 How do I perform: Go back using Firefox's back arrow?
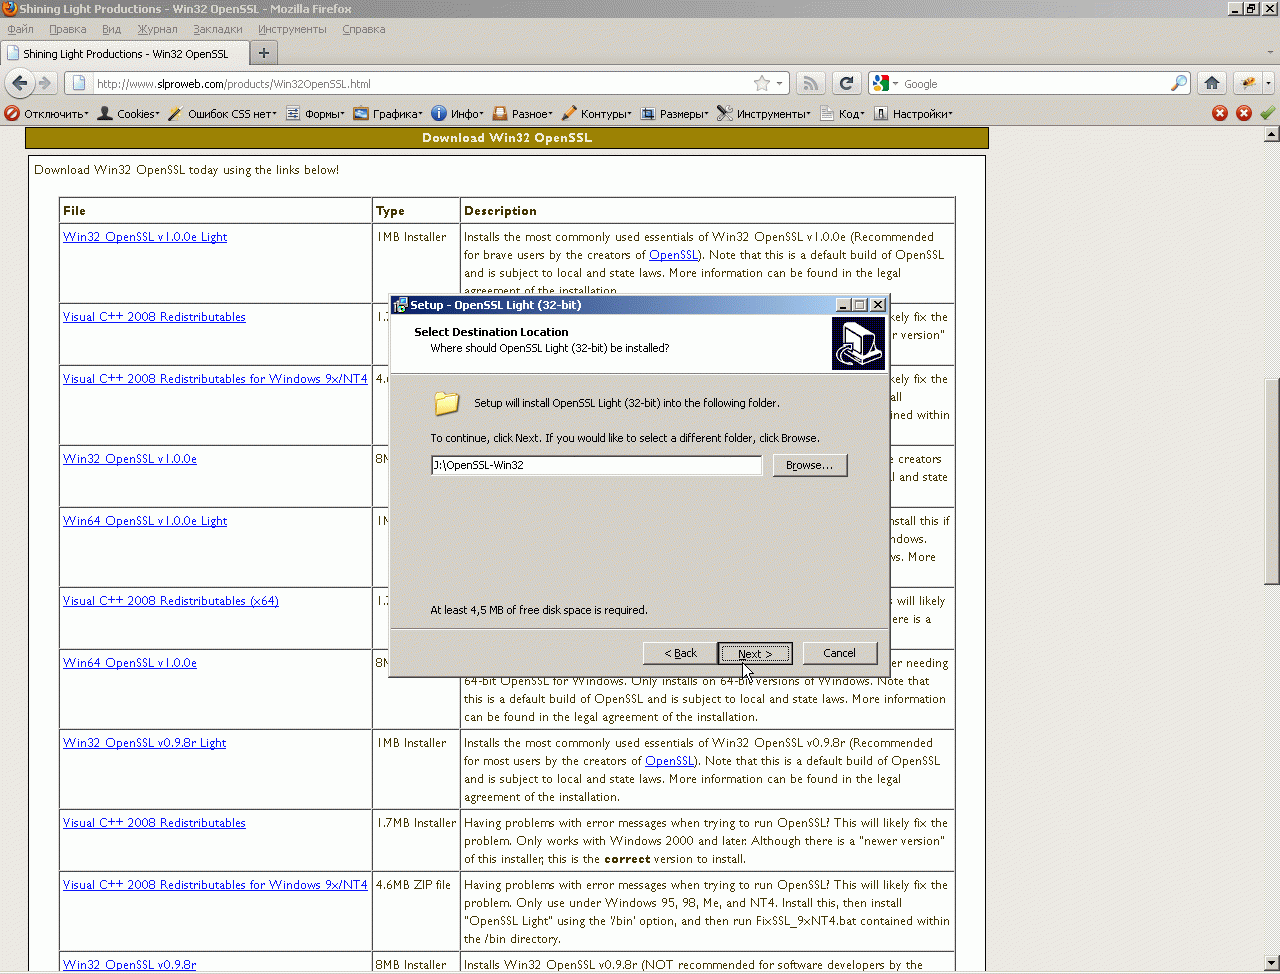(x=20, y=83)
